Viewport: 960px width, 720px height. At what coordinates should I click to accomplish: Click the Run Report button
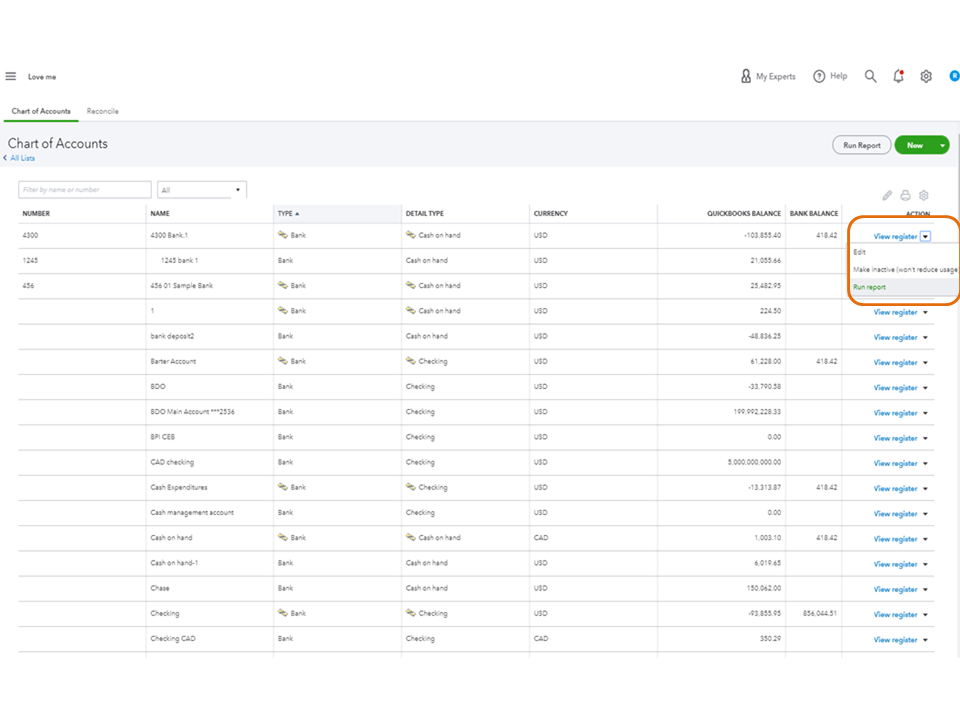(861, 145)
